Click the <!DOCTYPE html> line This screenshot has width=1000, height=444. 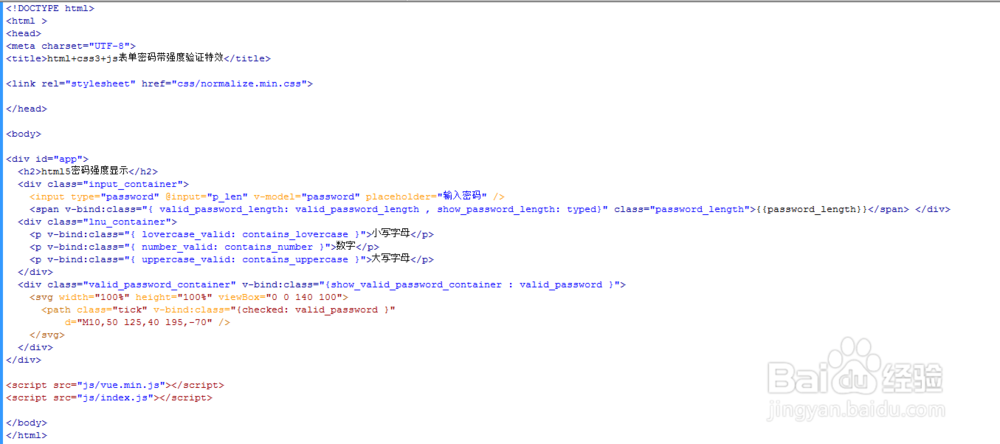(x=50, y=8)
